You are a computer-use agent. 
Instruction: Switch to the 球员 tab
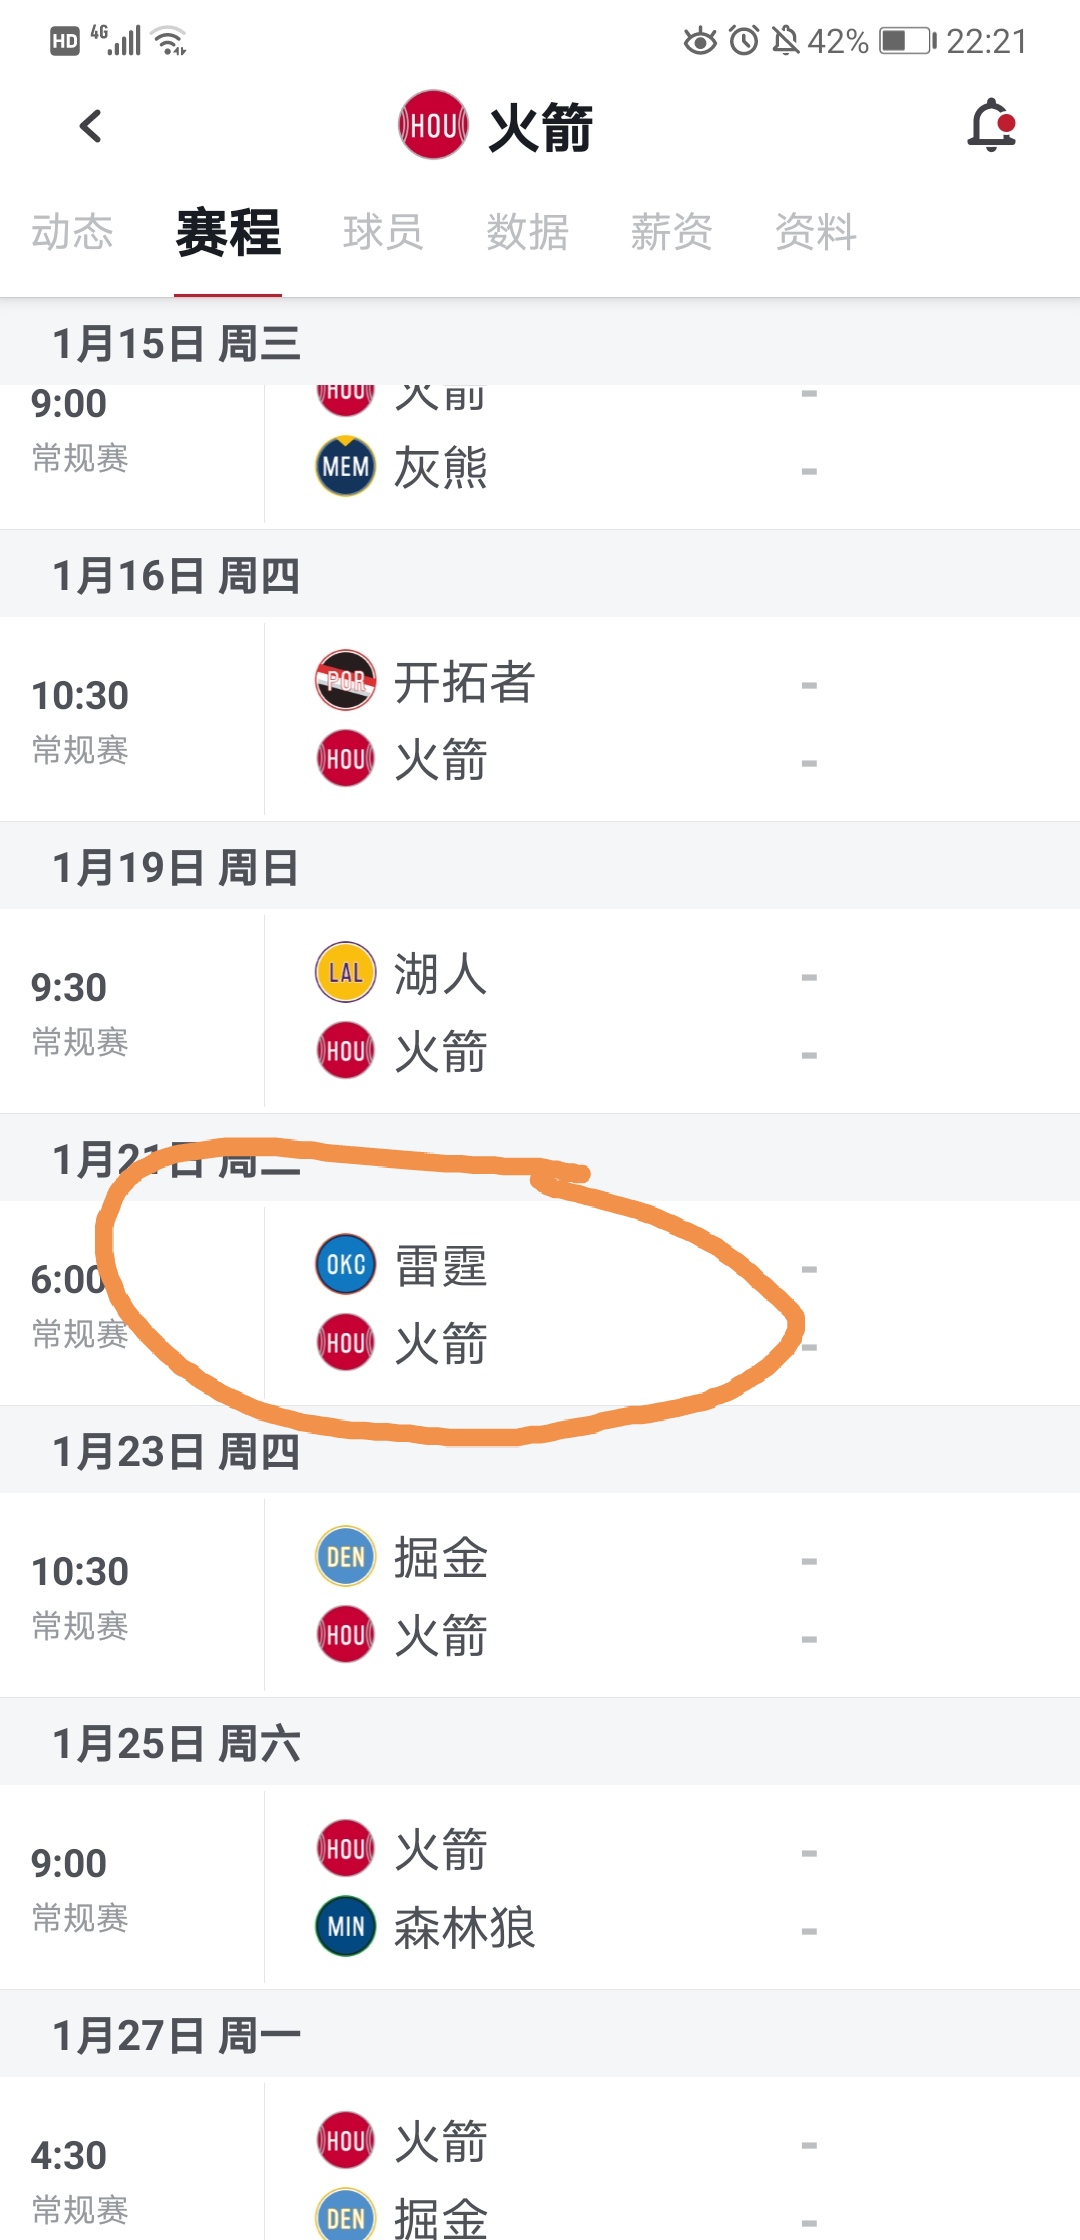tap(383, 232)
